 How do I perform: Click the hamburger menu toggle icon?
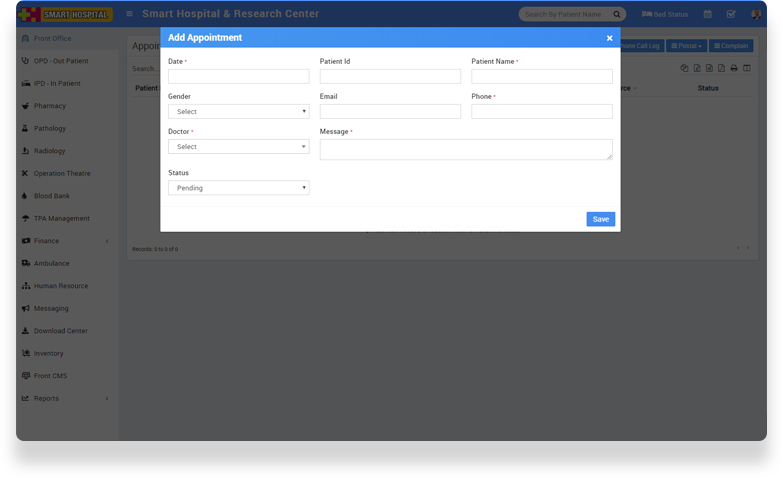coord(129,14)
